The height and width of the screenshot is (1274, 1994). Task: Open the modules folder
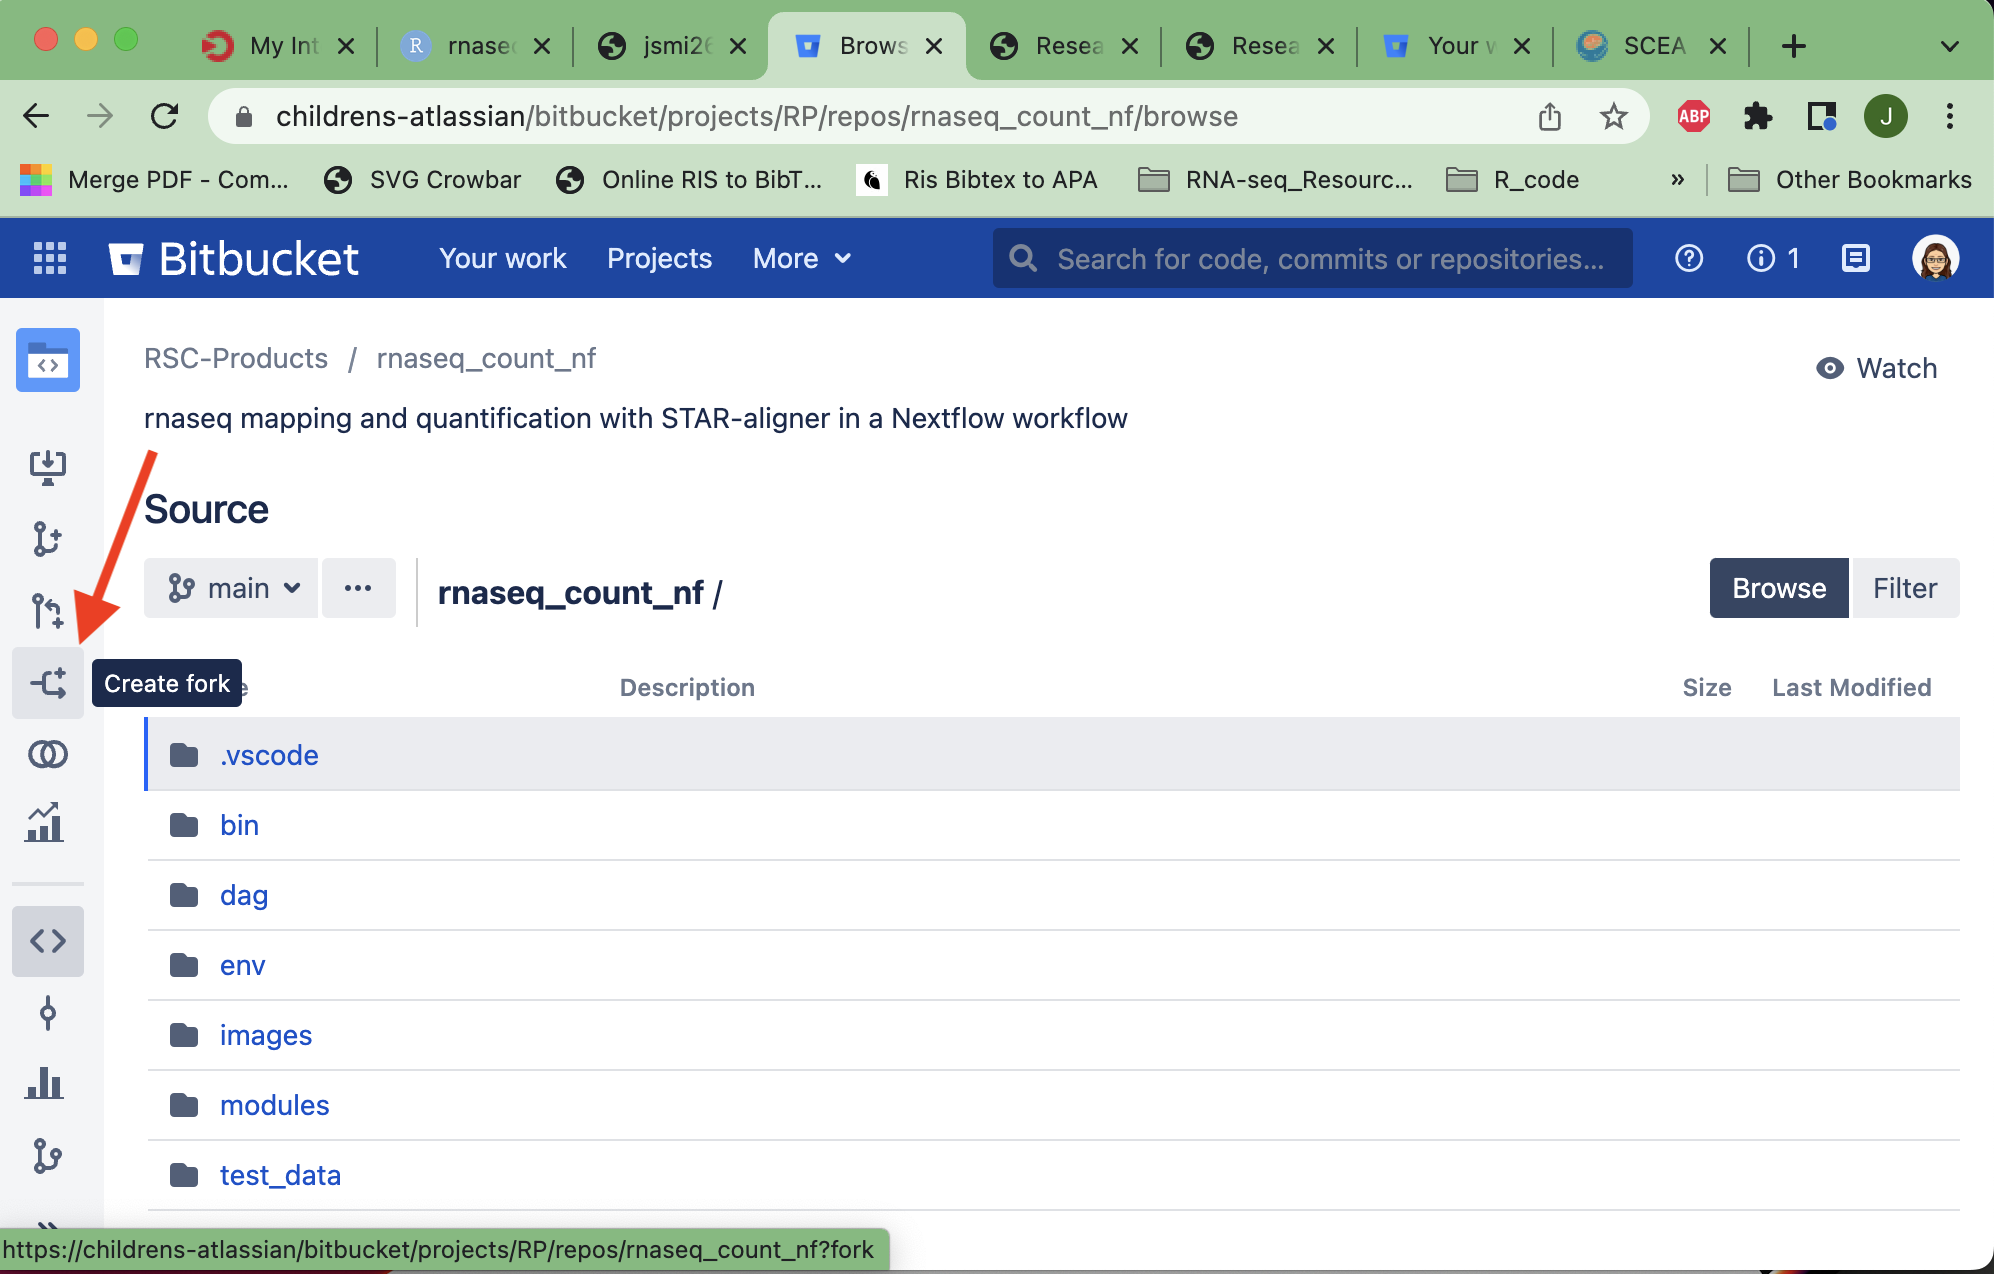(274, 1105)
